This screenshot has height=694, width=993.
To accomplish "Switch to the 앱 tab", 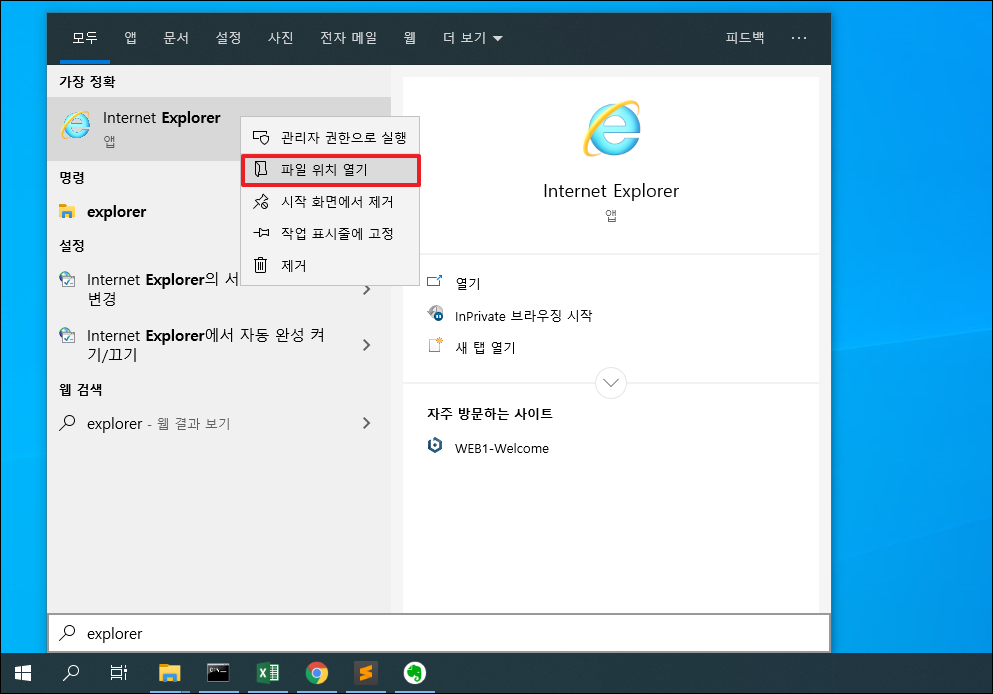I will 130,38.
